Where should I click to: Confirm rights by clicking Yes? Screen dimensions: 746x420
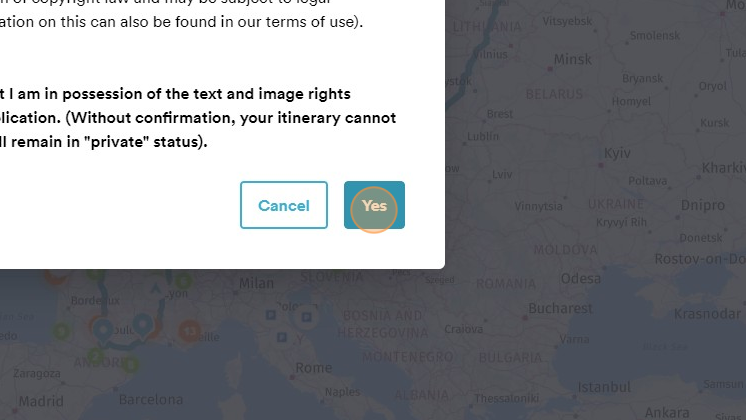[x=374, y=205]
